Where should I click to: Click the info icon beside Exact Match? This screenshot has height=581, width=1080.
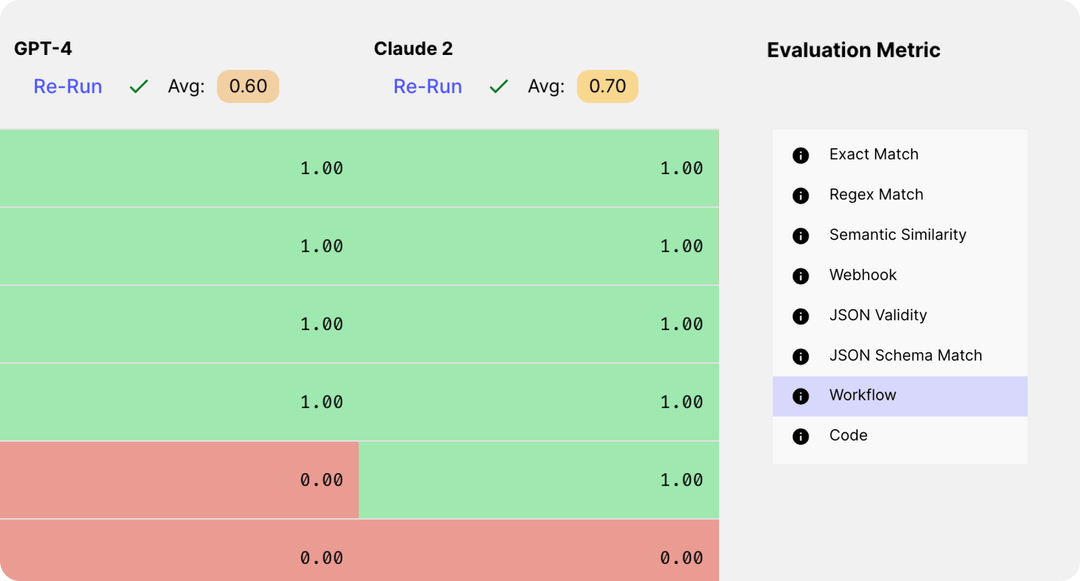800,155
